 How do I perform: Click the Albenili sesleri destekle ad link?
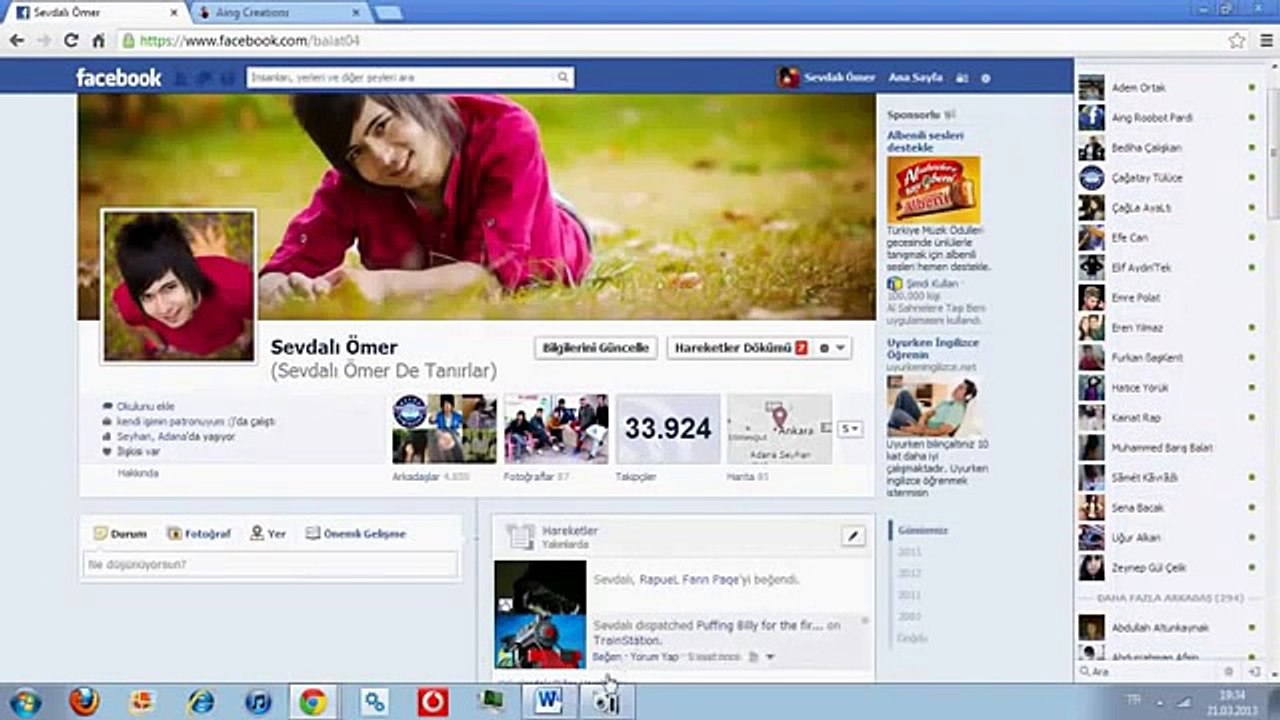(925, 141)
